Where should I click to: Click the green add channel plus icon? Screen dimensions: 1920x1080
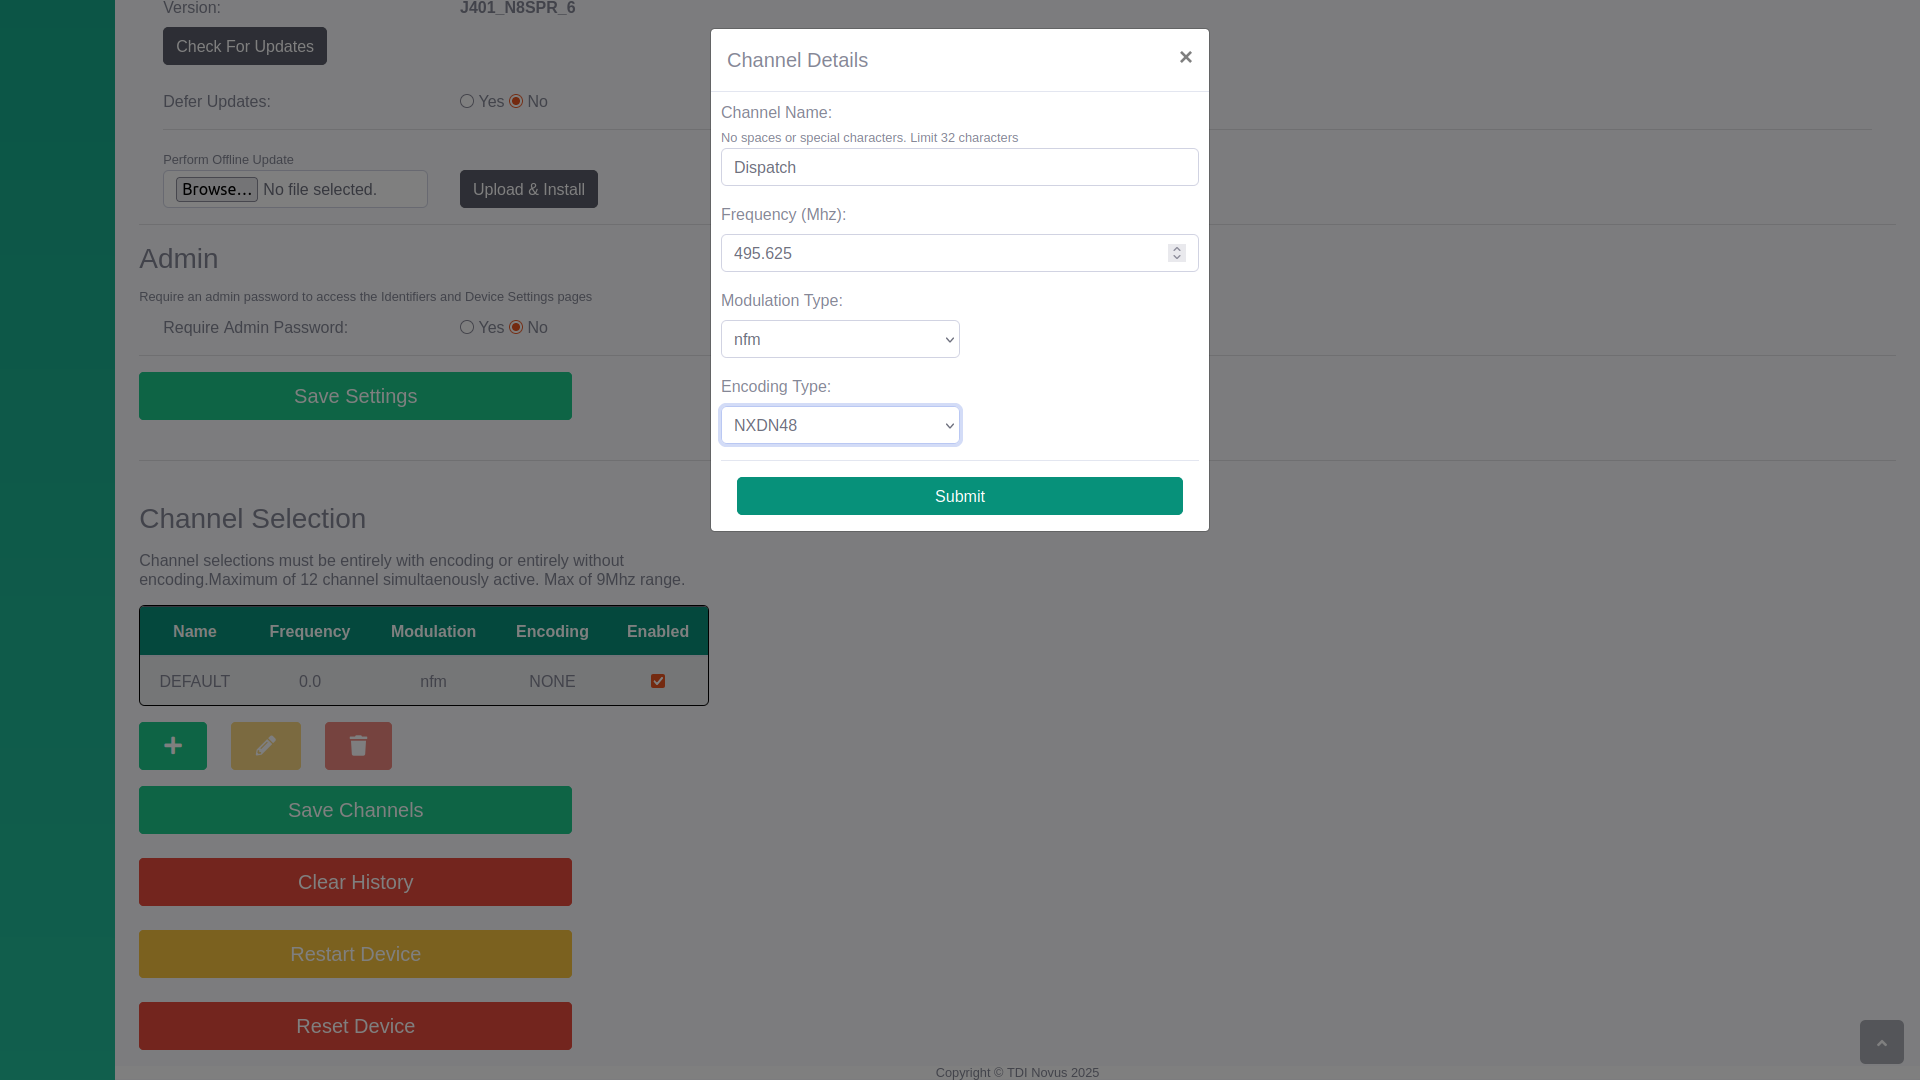coord(173,746)
